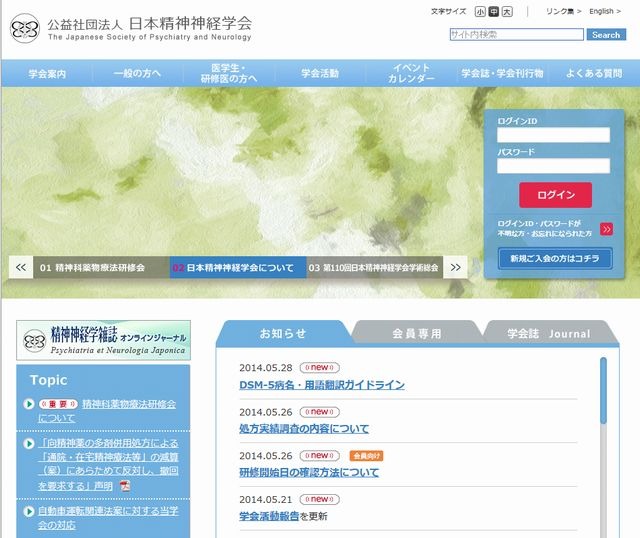Click 日本精神神経学会 site title text
Viewport: 640px width, 538px height.
pos(190,23)
